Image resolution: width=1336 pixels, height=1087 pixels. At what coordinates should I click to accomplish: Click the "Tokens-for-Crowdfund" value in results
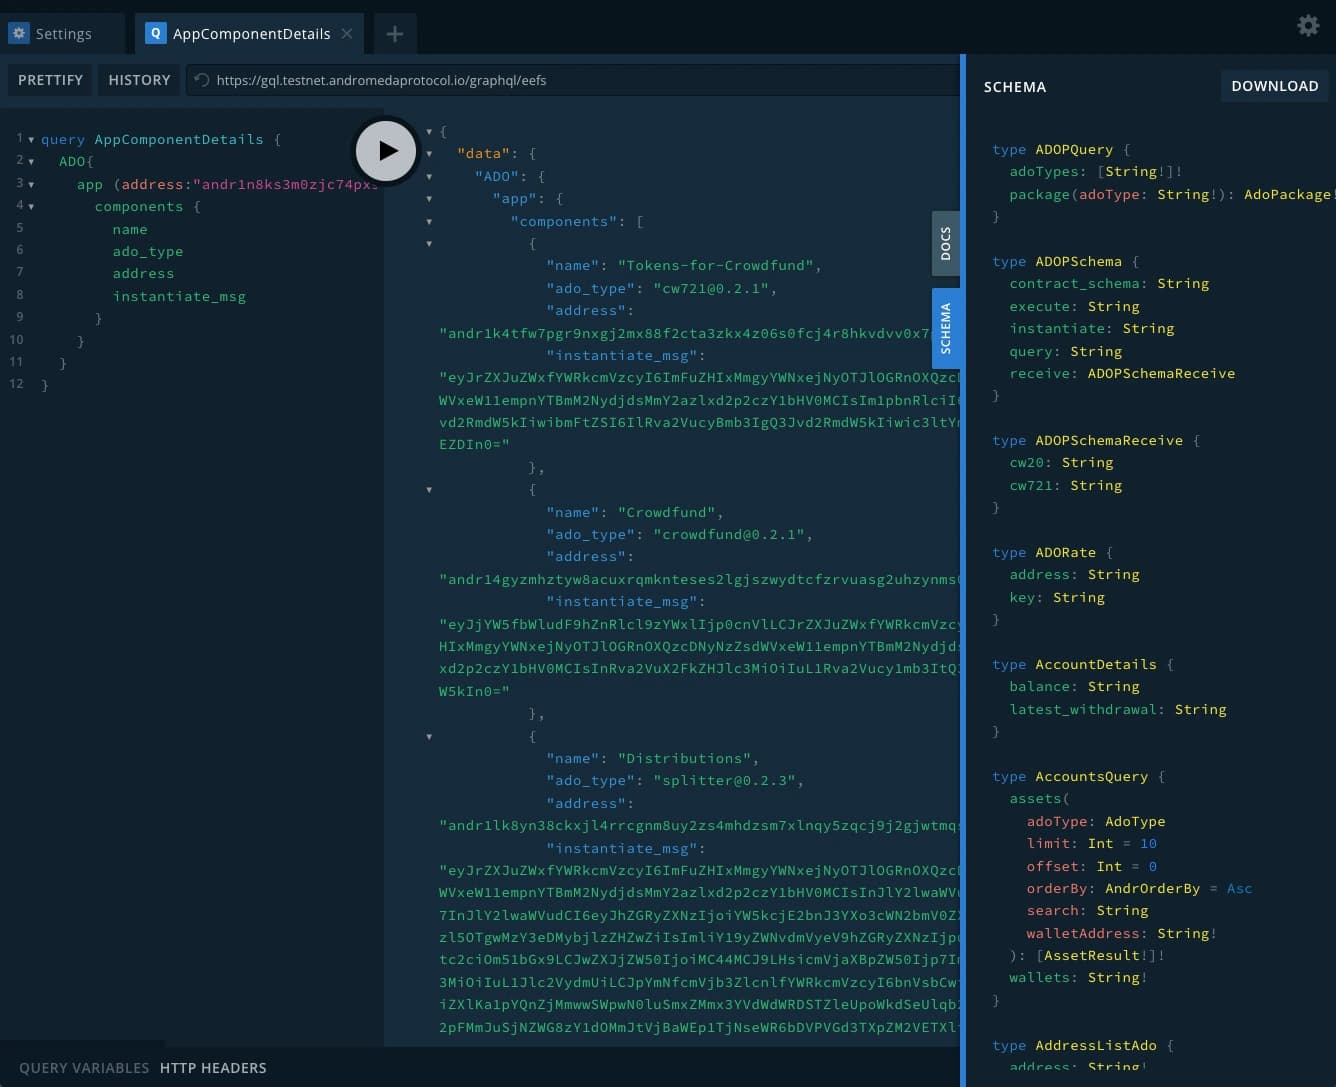[x=719, y=266]
